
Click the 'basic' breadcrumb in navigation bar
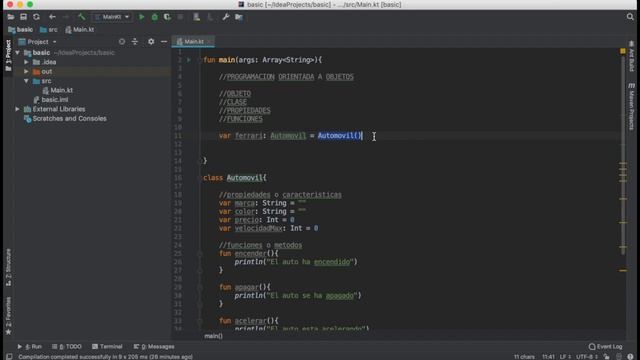[x=20, y=29]
